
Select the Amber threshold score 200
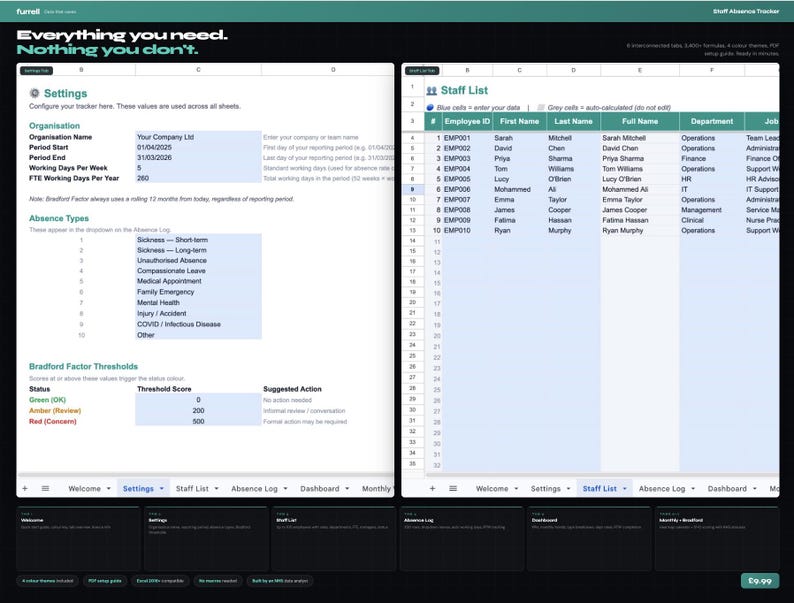coord(198,411)
